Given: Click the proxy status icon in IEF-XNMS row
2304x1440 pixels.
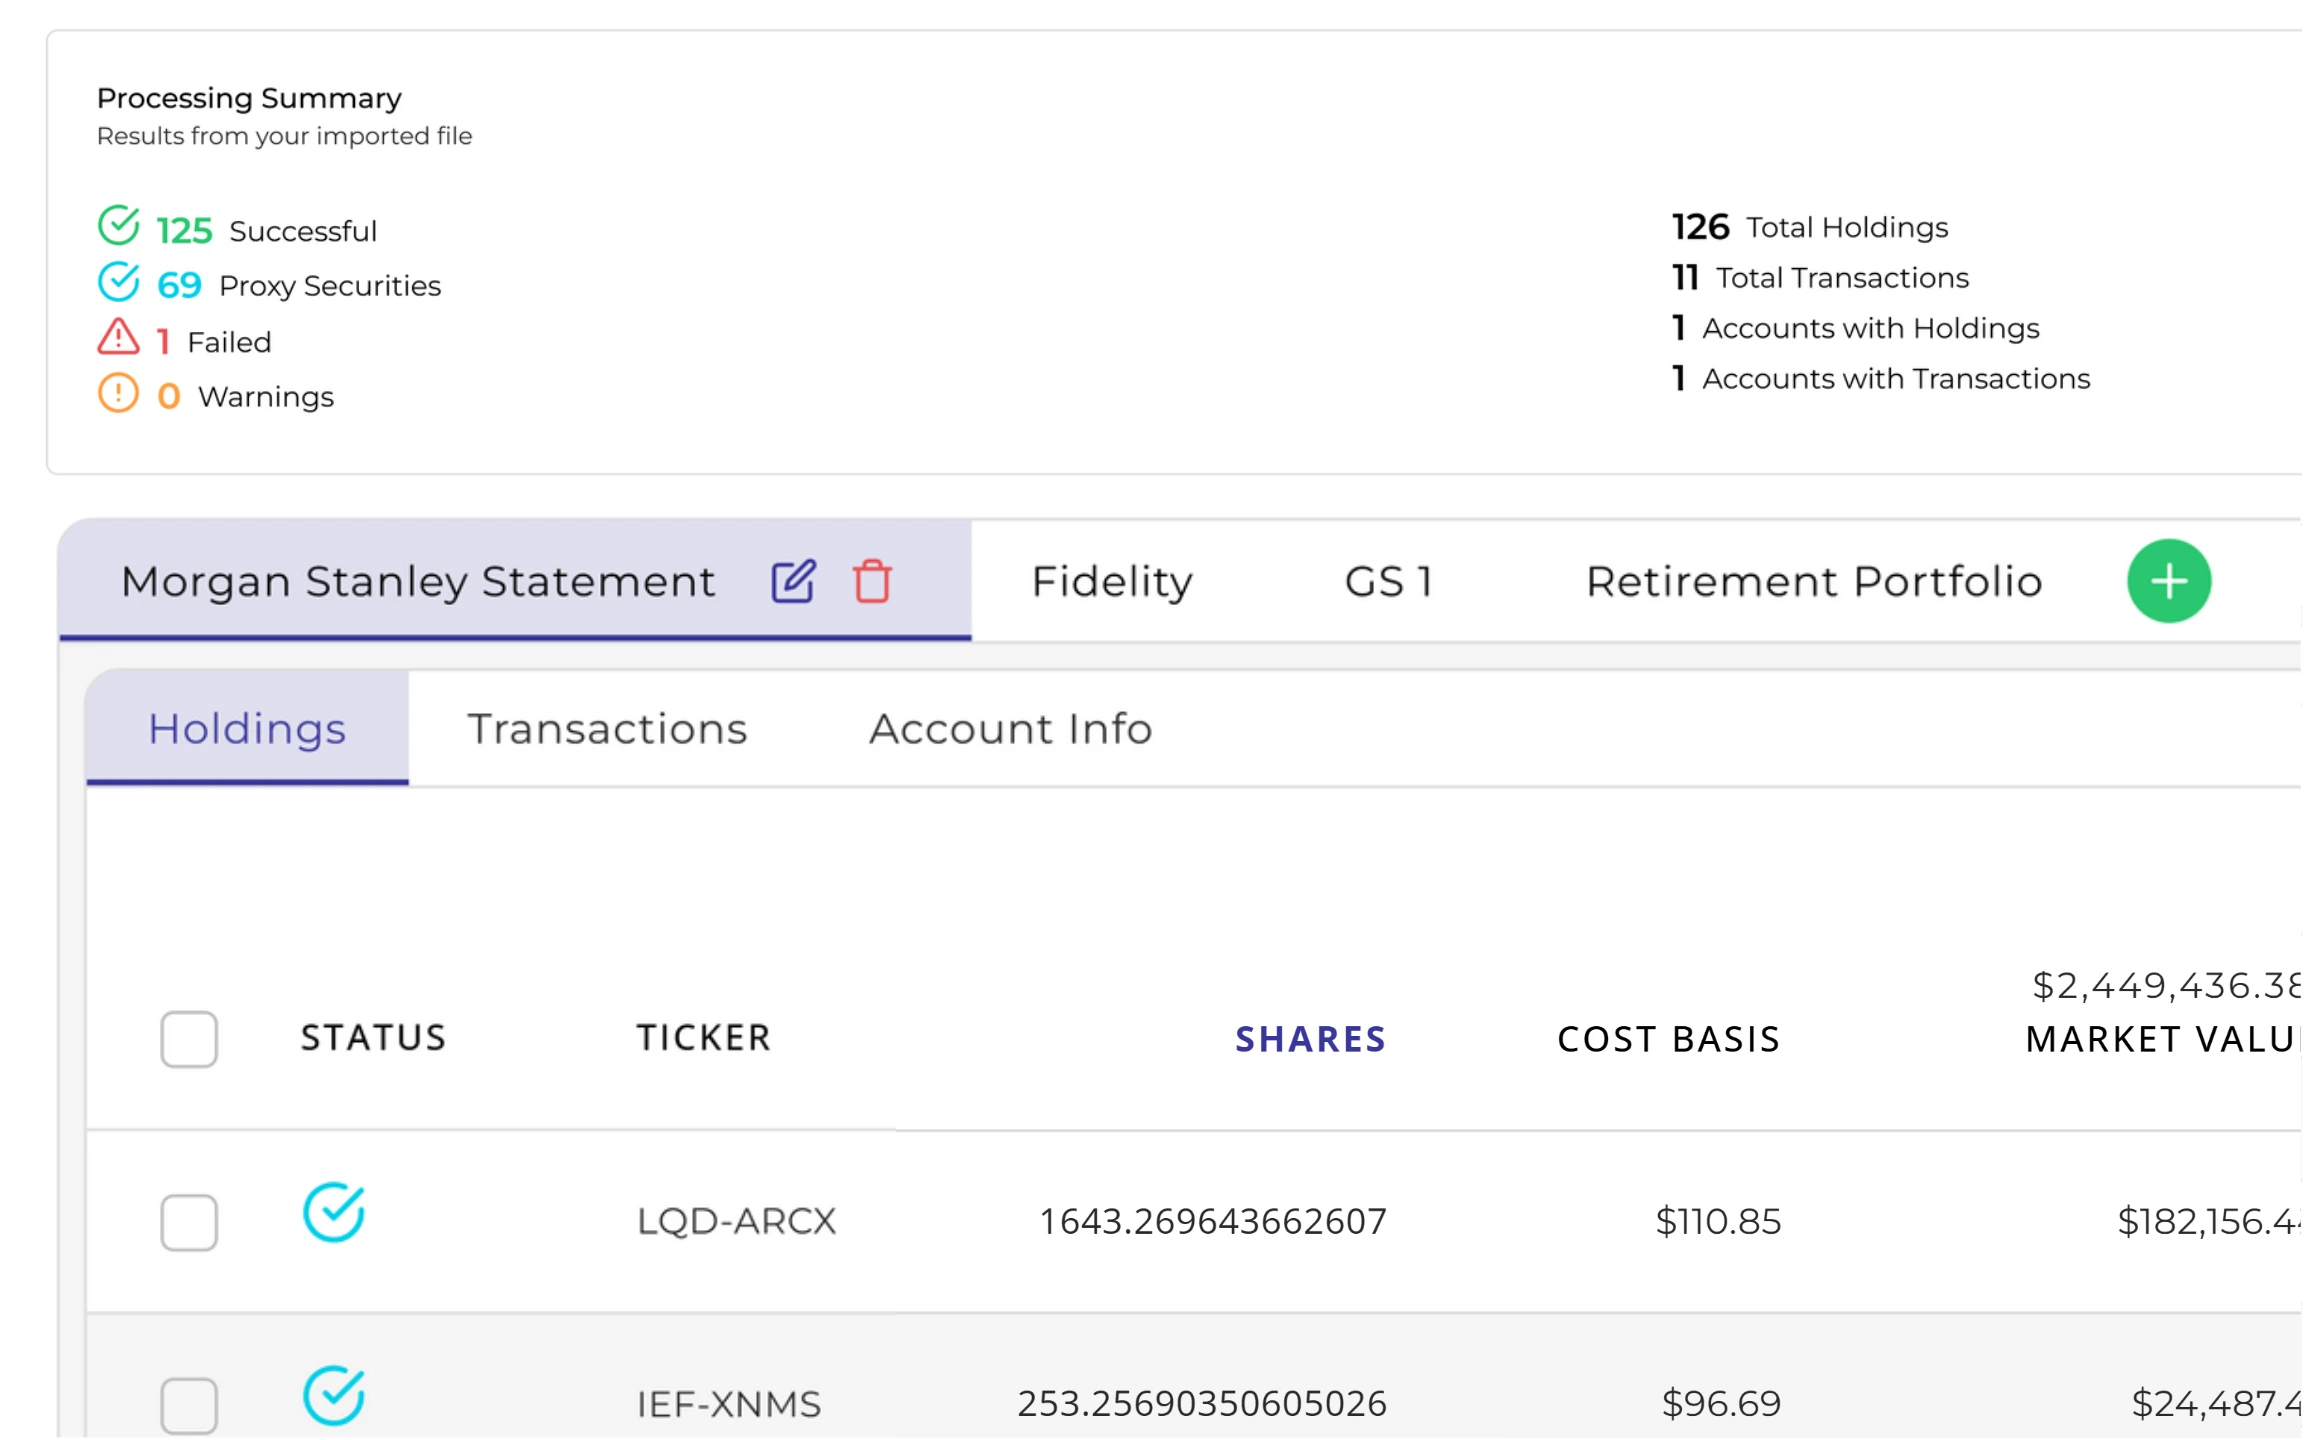Looking at the screenshot, I should point(334,1395).
